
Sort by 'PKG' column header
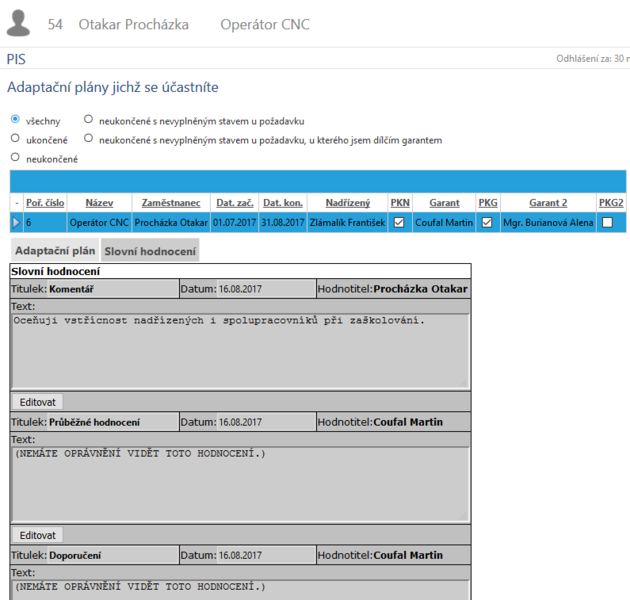coord(488,203)
